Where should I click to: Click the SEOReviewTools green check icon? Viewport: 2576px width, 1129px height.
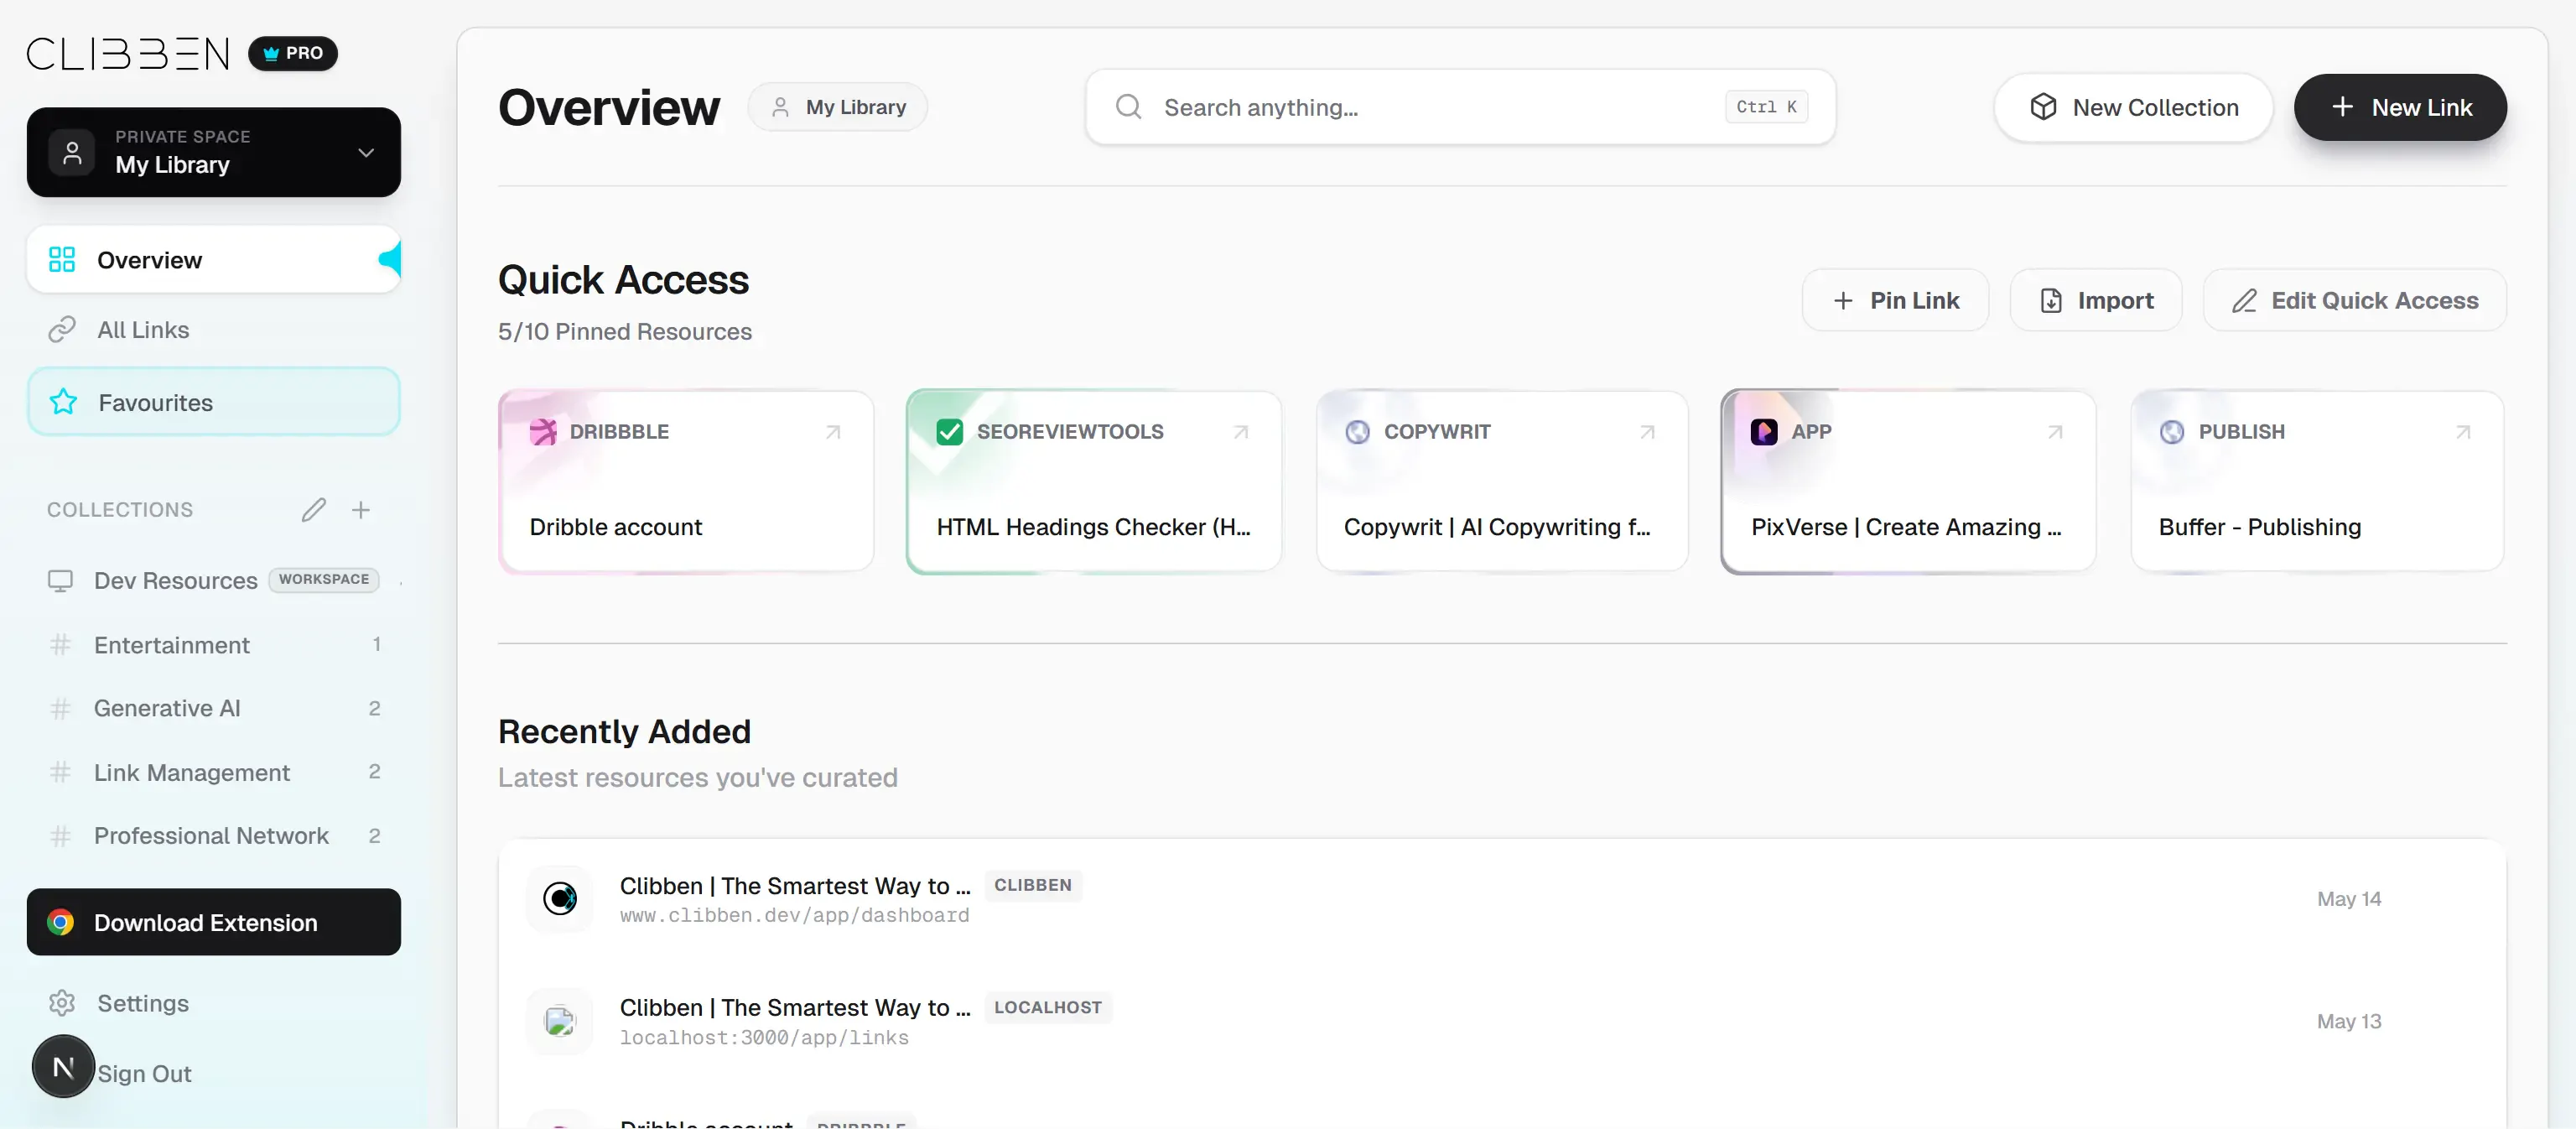tap(950, 432)
